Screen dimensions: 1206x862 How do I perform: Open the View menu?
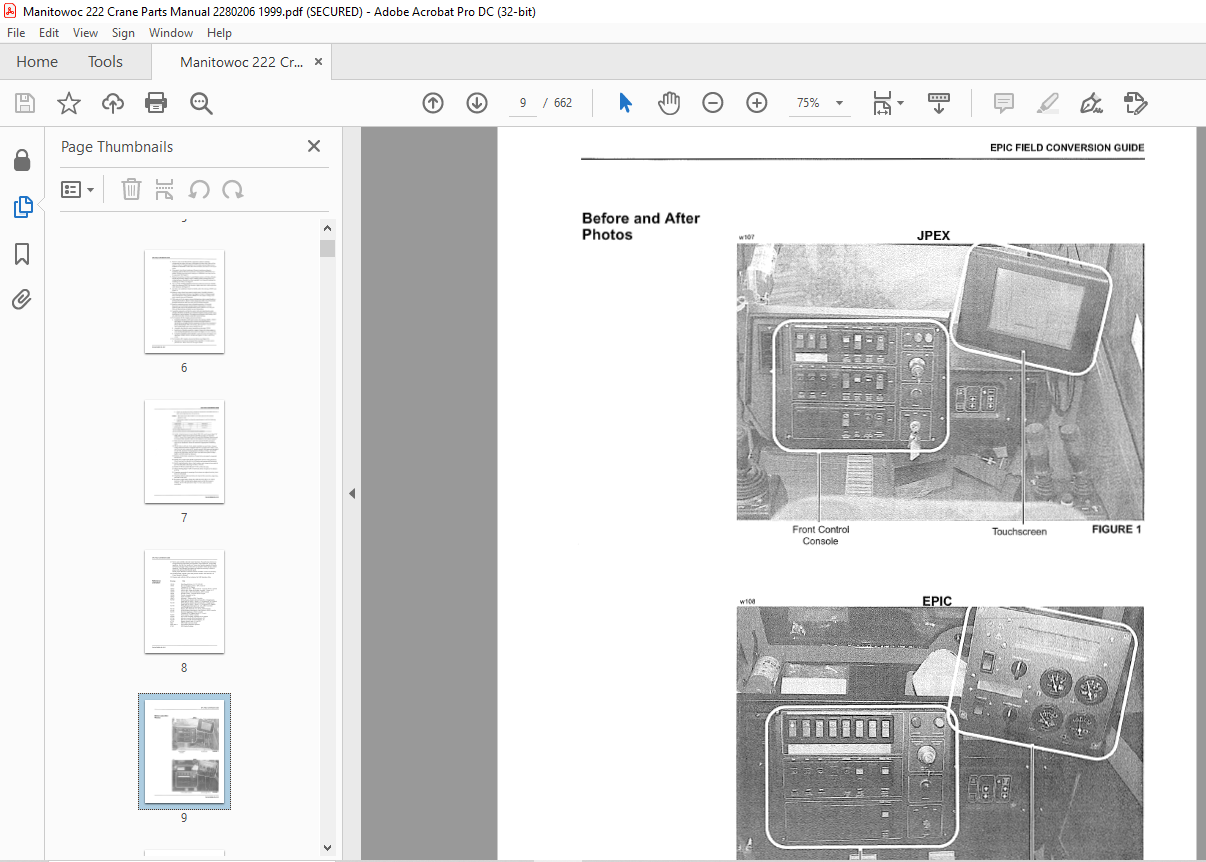tap(86, 33)
